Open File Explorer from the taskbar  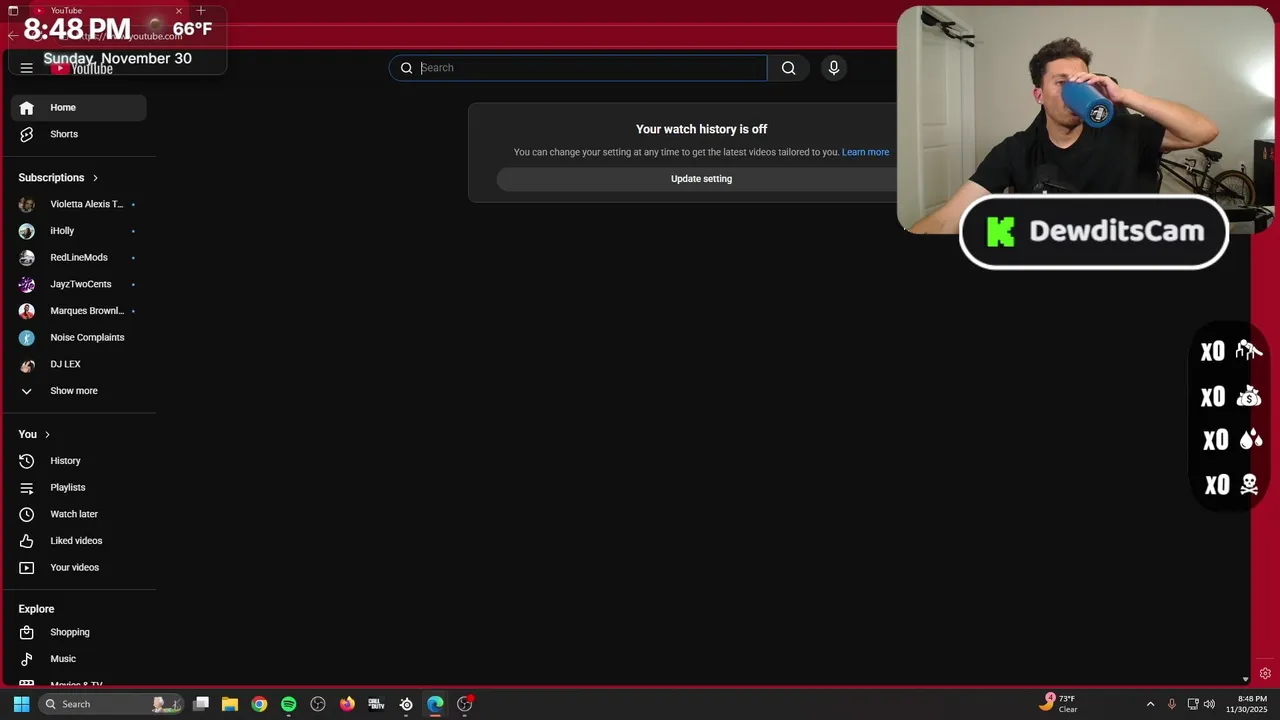coord(230,704)
